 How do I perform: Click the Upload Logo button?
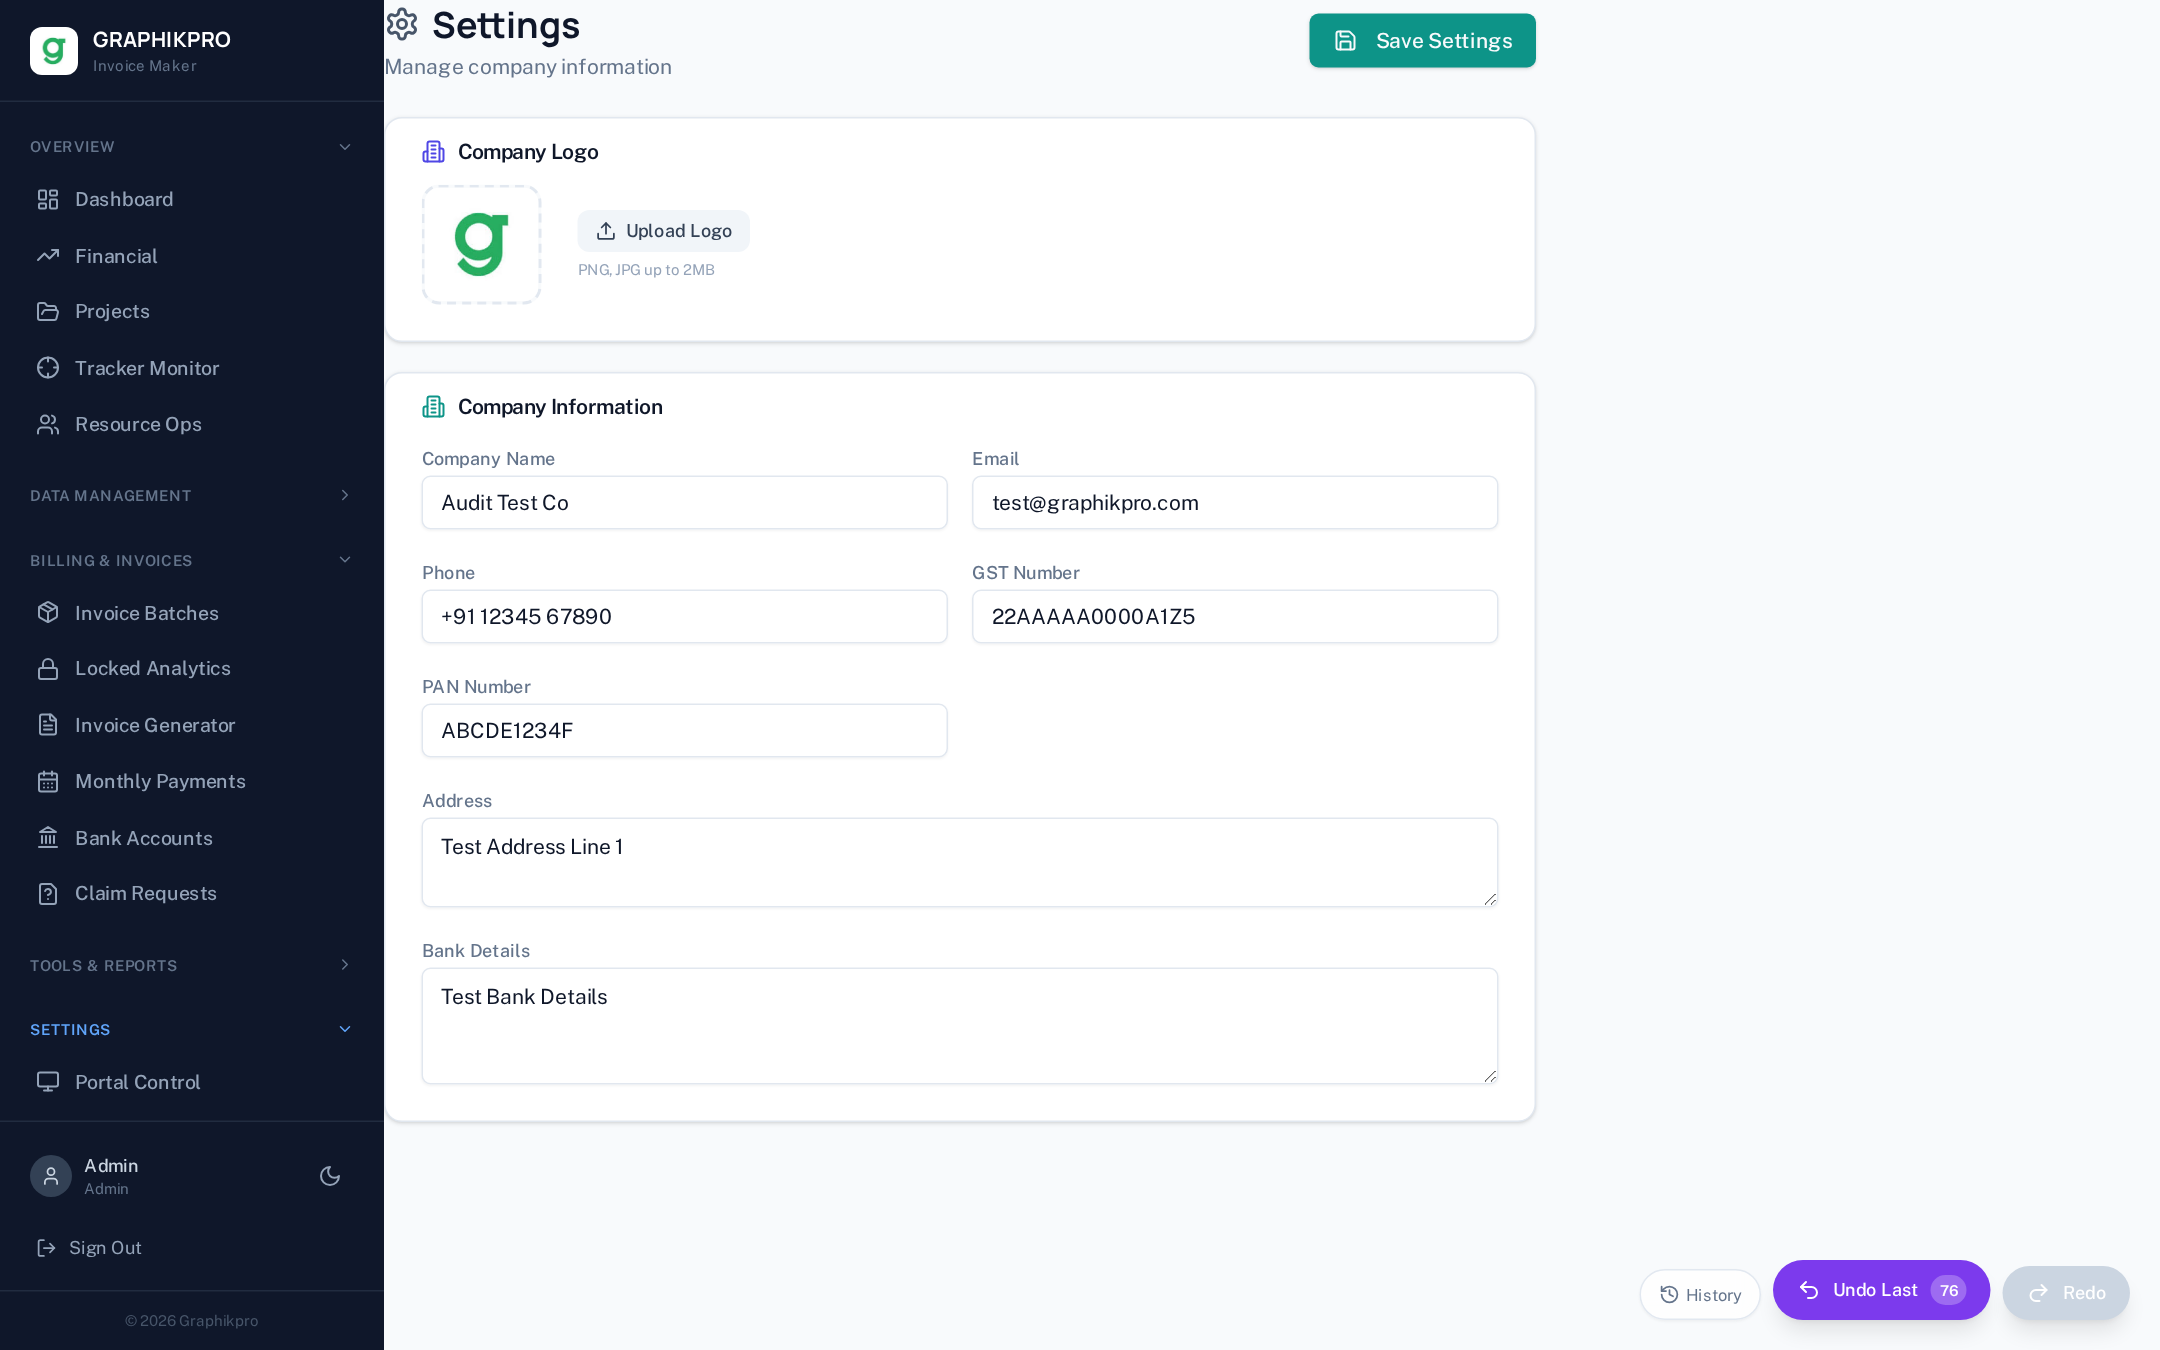[664, 231]
